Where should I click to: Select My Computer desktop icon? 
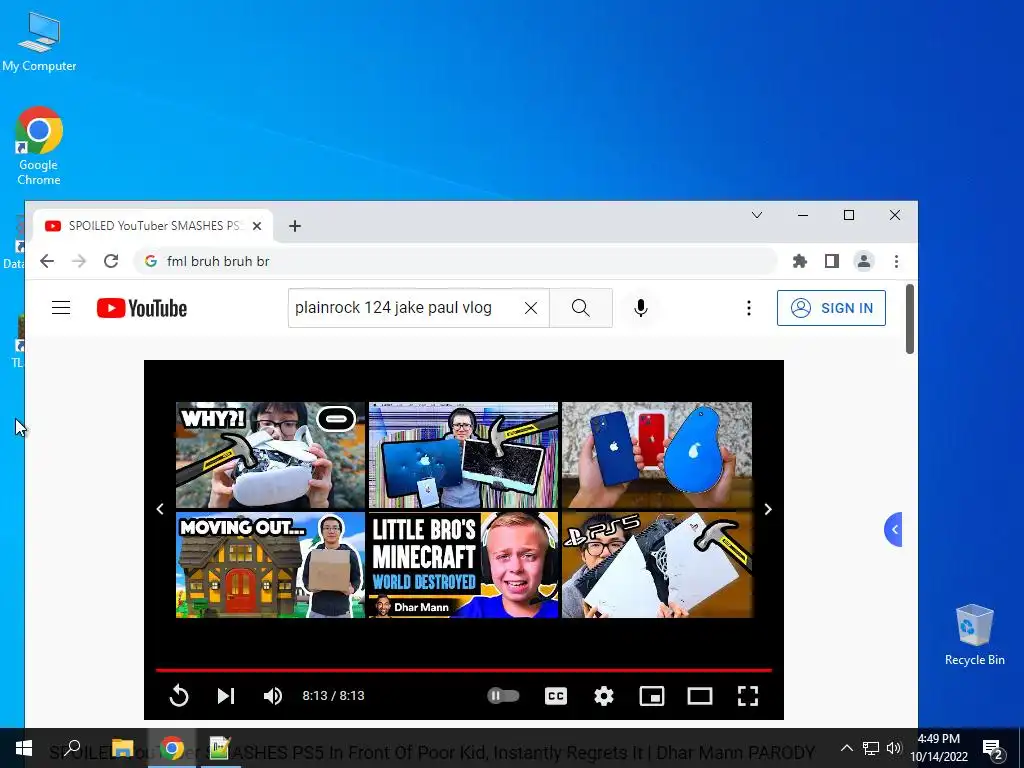point(39,42)
